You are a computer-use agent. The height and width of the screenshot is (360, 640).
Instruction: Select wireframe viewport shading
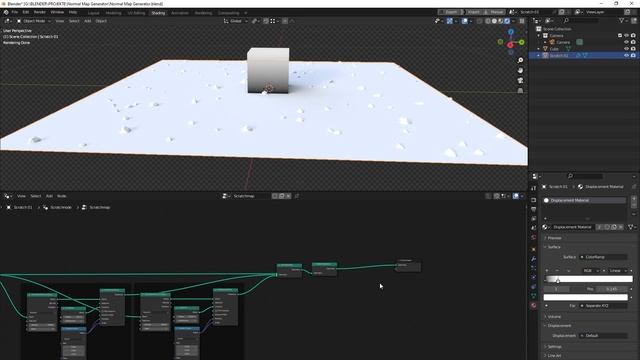tap(488, 21)
